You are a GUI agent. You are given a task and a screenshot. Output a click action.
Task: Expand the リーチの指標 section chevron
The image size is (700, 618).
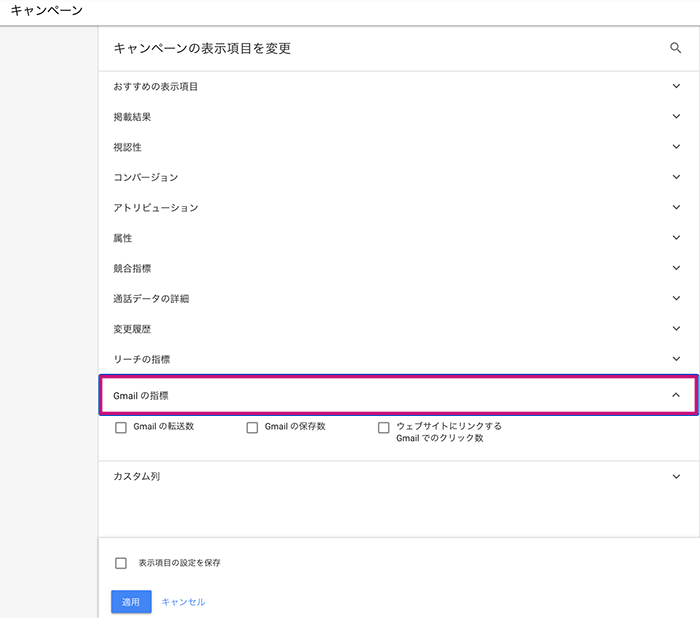(676, 359)
